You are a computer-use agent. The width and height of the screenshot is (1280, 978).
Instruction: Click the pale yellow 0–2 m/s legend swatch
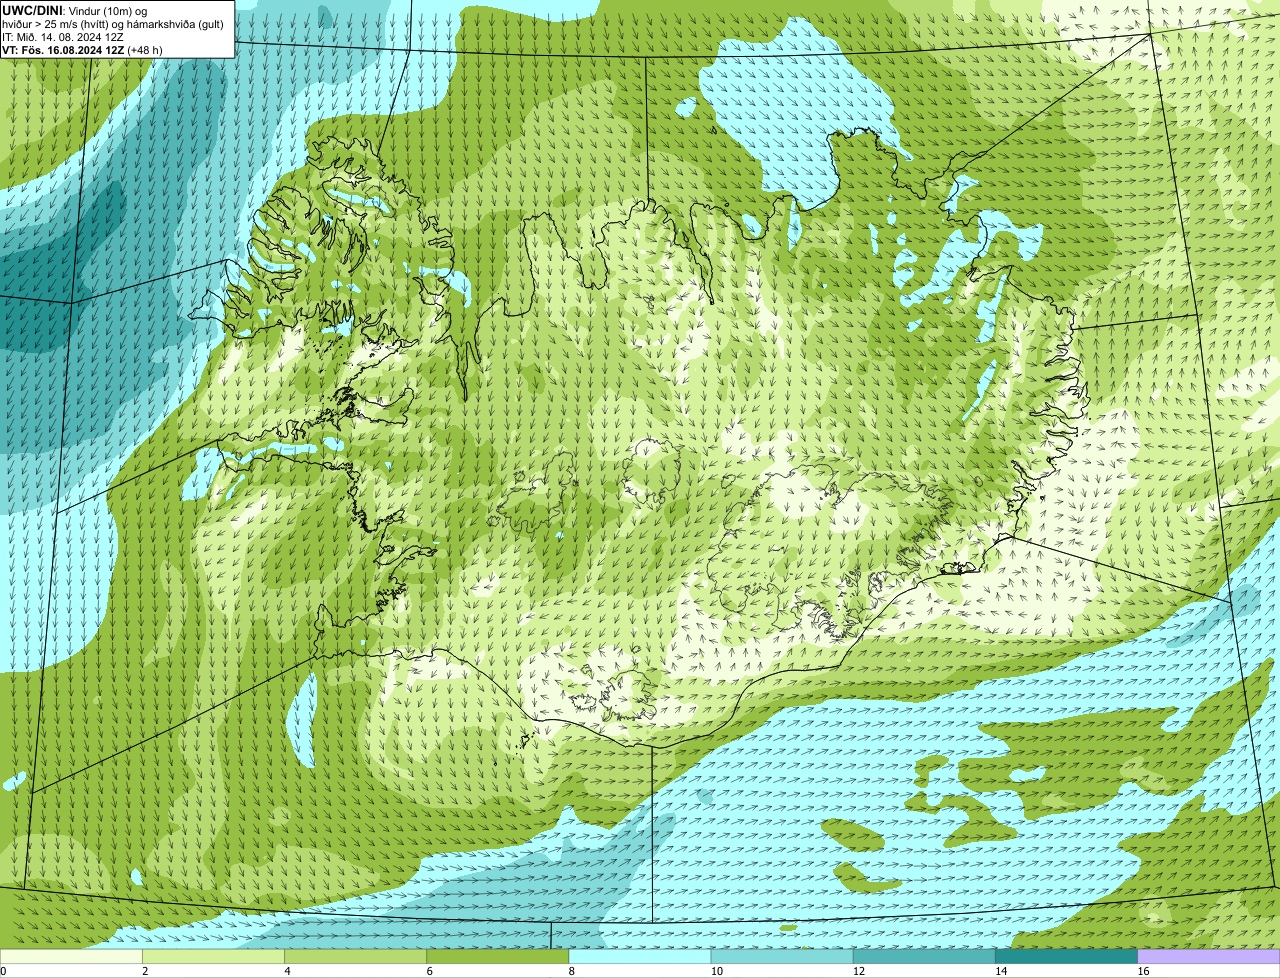71,957
